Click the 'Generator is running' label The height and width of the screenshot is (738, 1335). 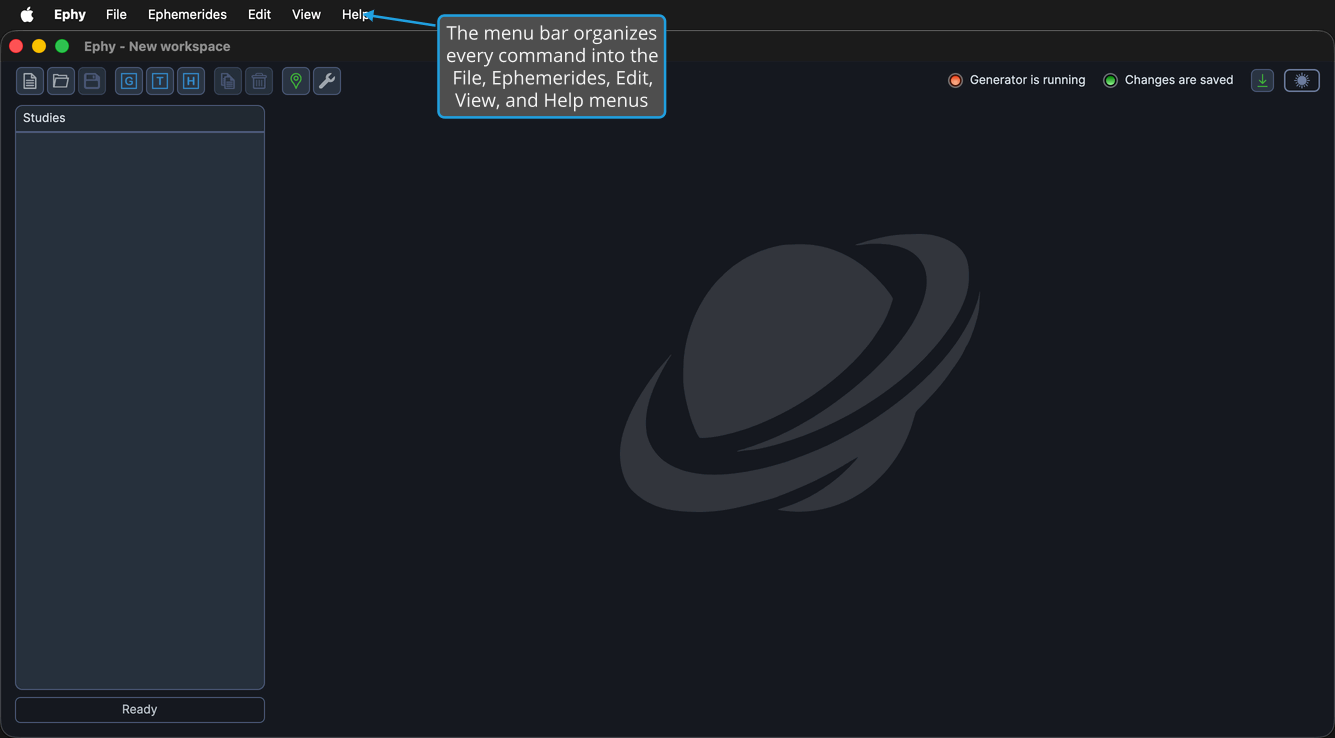[x=1027, y=80]
